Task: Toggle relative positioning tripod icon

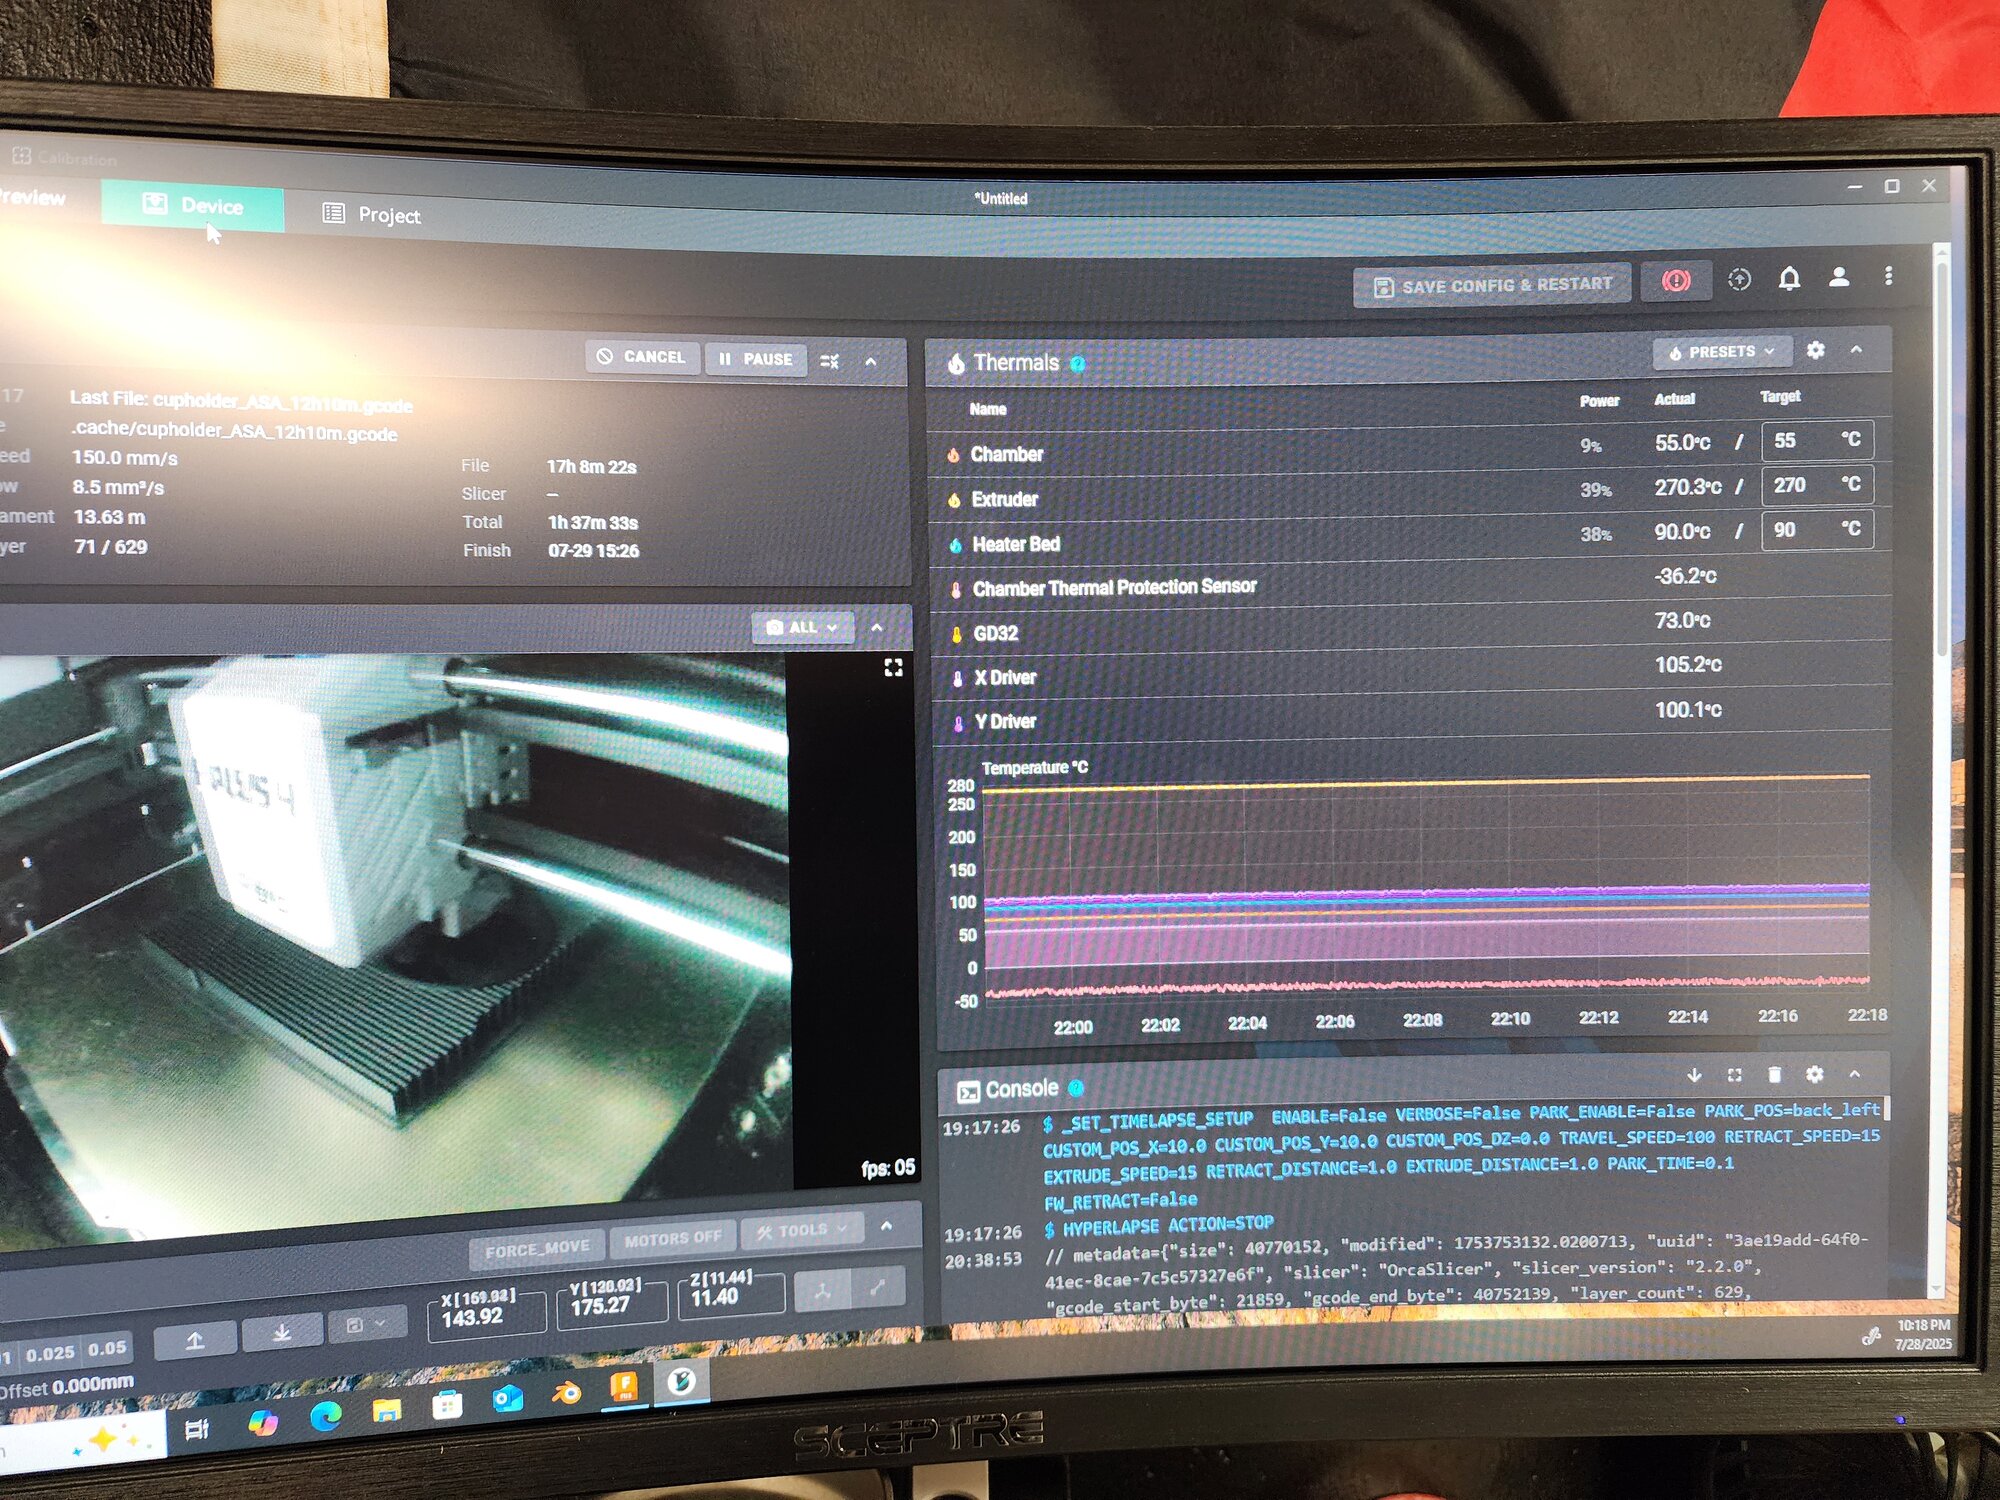Action: (x=822, y=1290)
